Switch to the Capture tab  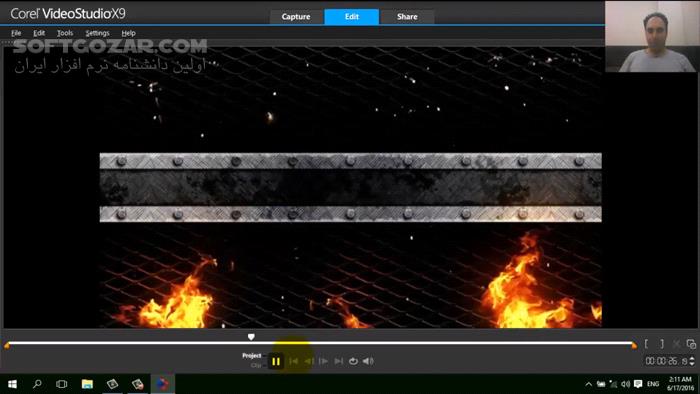pyautogui.click(x=296, y=17)
